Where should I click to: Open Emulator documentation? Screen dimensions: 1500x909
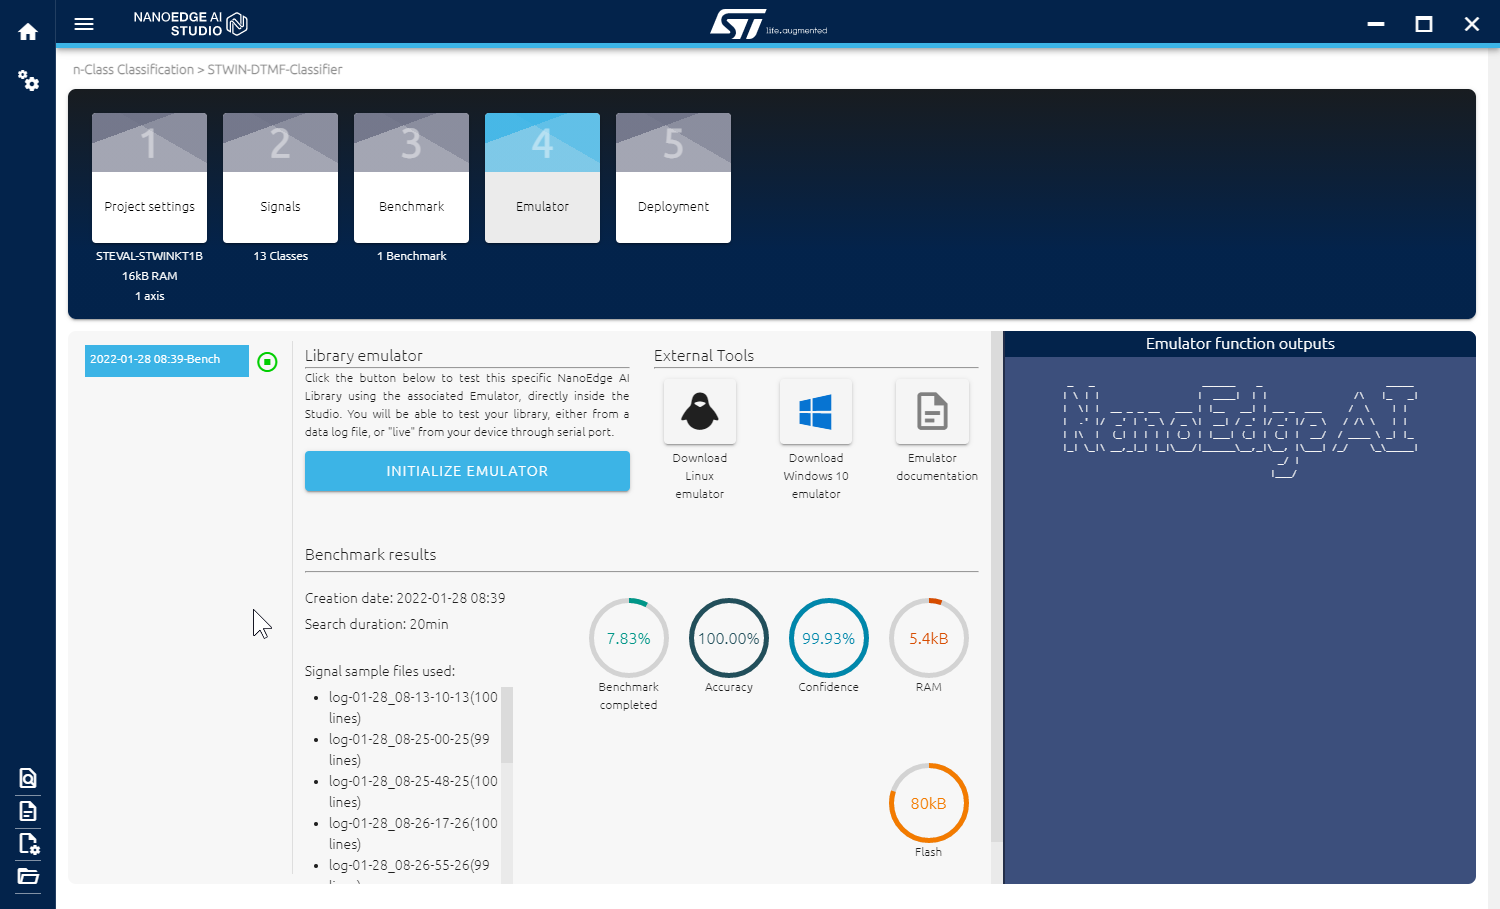point(932,411)
